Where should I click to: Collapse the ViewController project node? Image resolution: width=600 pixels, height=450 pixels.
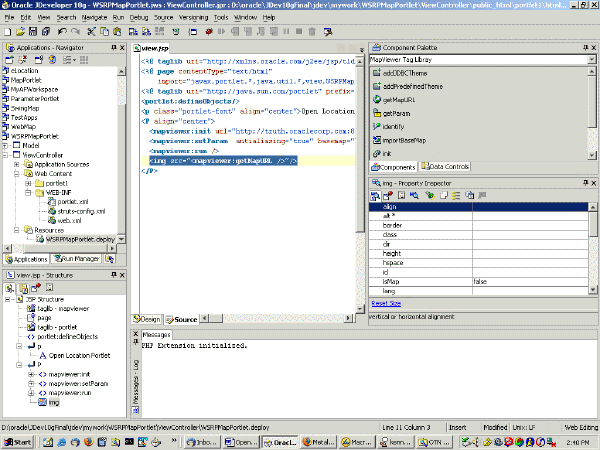click(x=5, y=155)
